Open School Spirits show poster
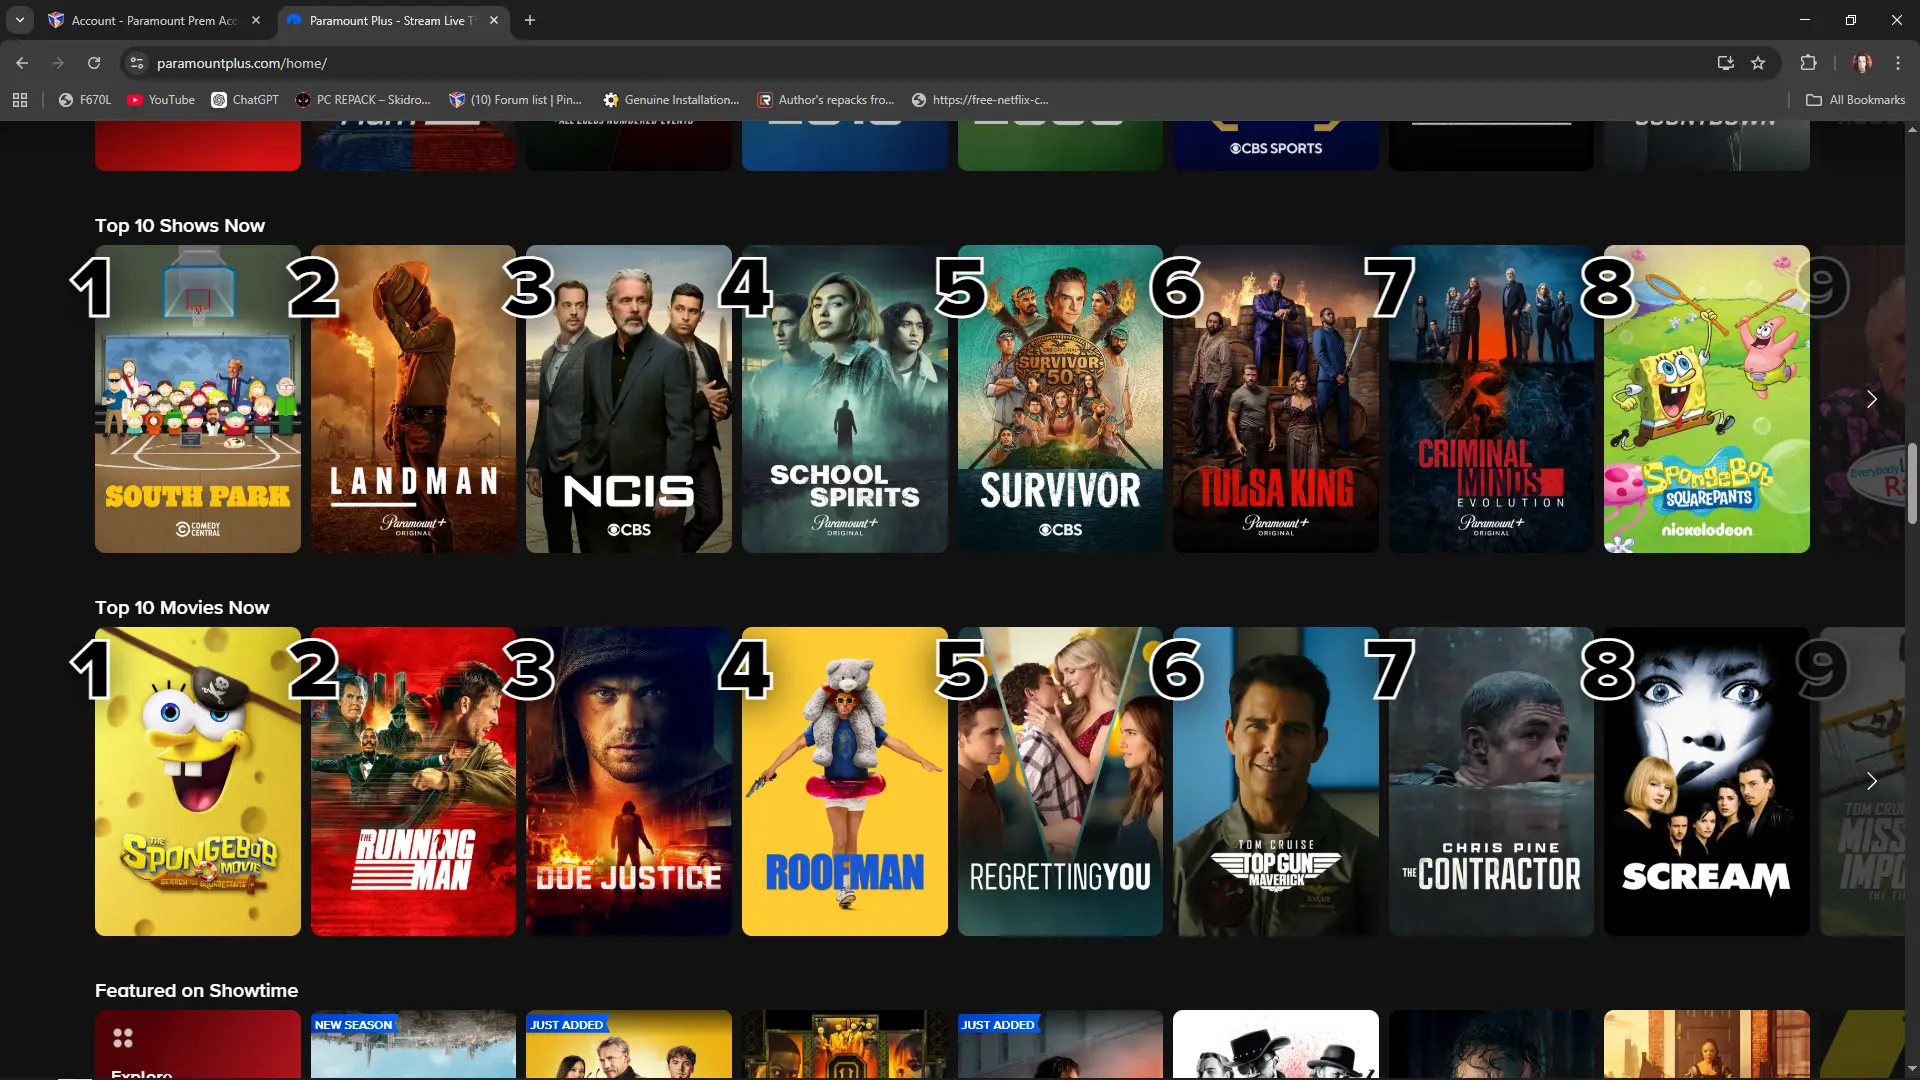1920x1080 pixels. click(845, 399)
